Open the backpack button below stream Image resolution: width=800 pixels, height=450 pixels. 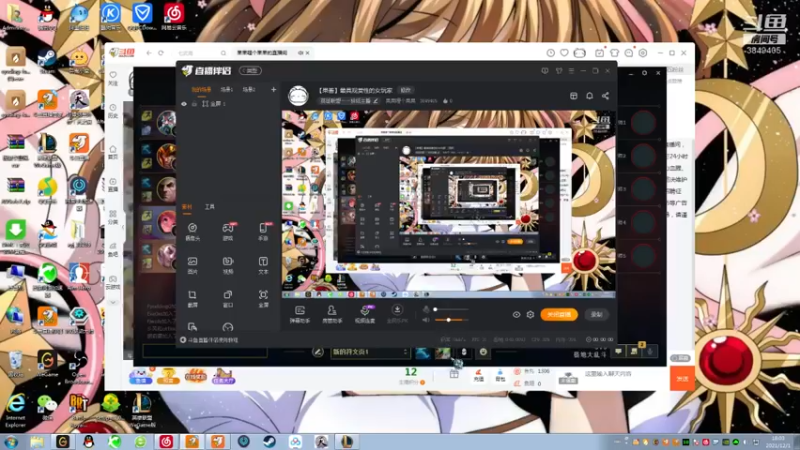[x=500, y=376]
